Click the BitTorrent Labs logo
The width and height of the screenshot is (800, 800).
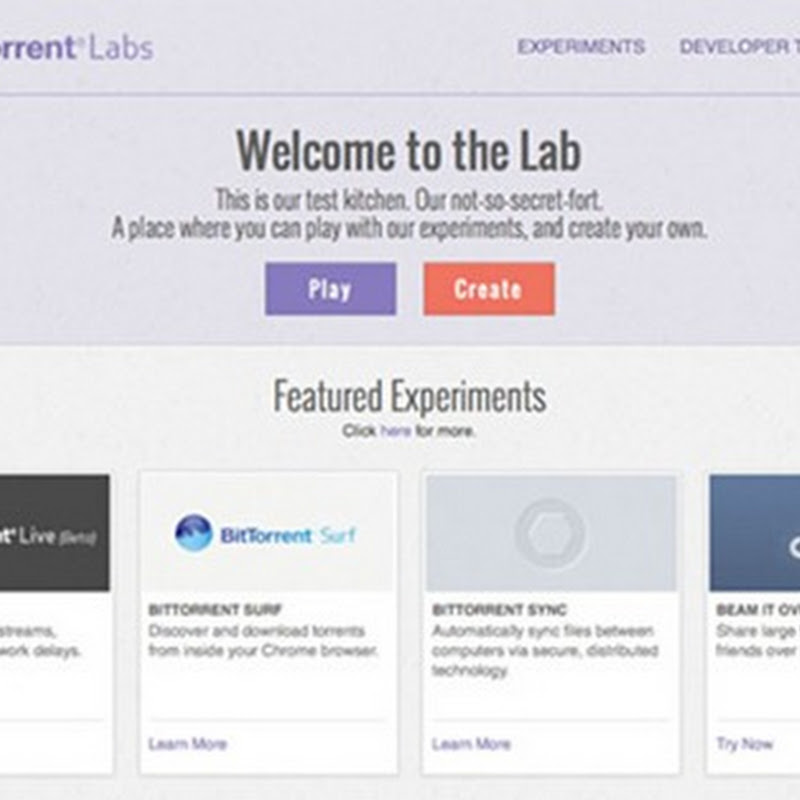click(77, 48)
